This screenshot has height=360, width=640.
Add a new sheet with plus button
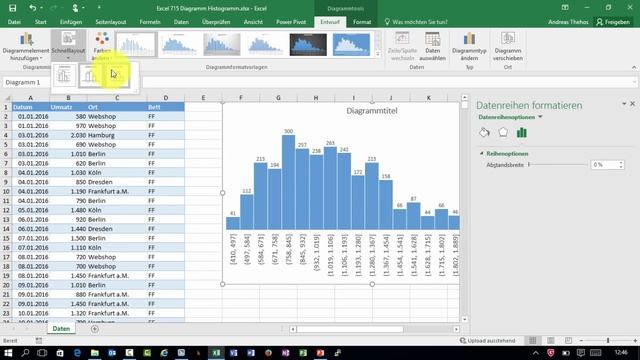point(95,329)
